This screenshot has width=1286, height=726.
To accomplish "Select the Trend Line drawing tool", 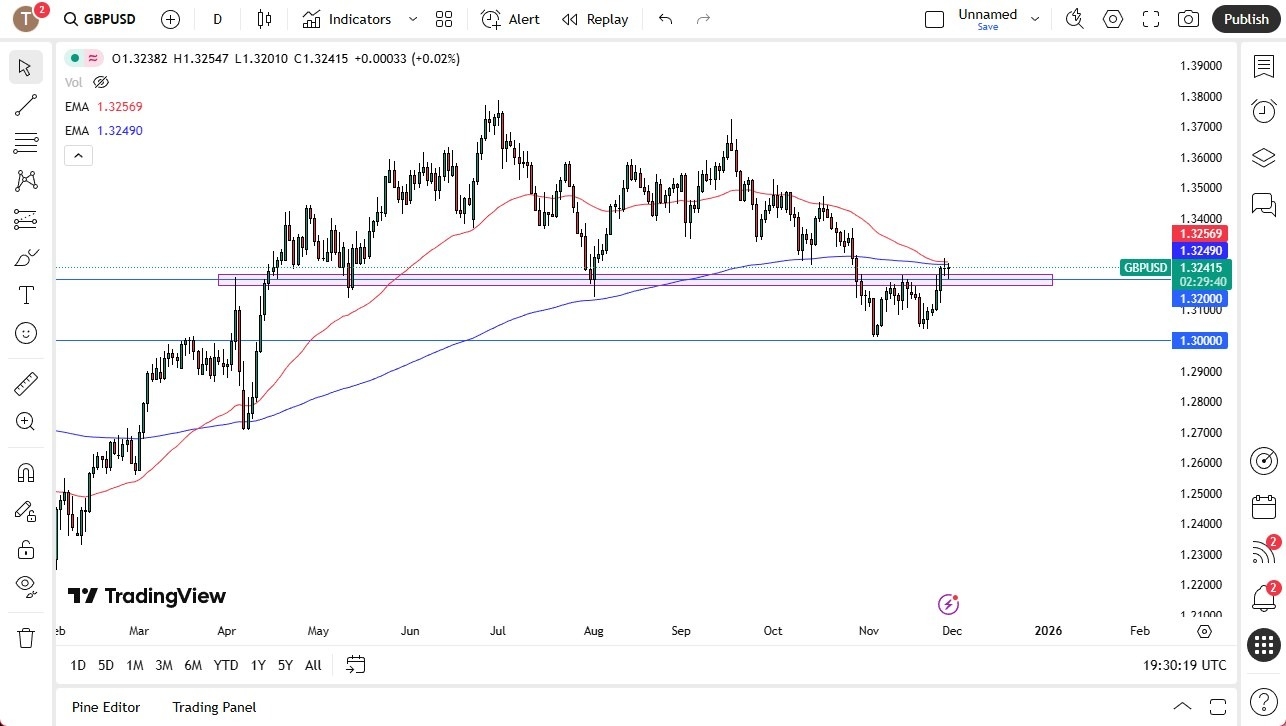I will click(25, 105).
